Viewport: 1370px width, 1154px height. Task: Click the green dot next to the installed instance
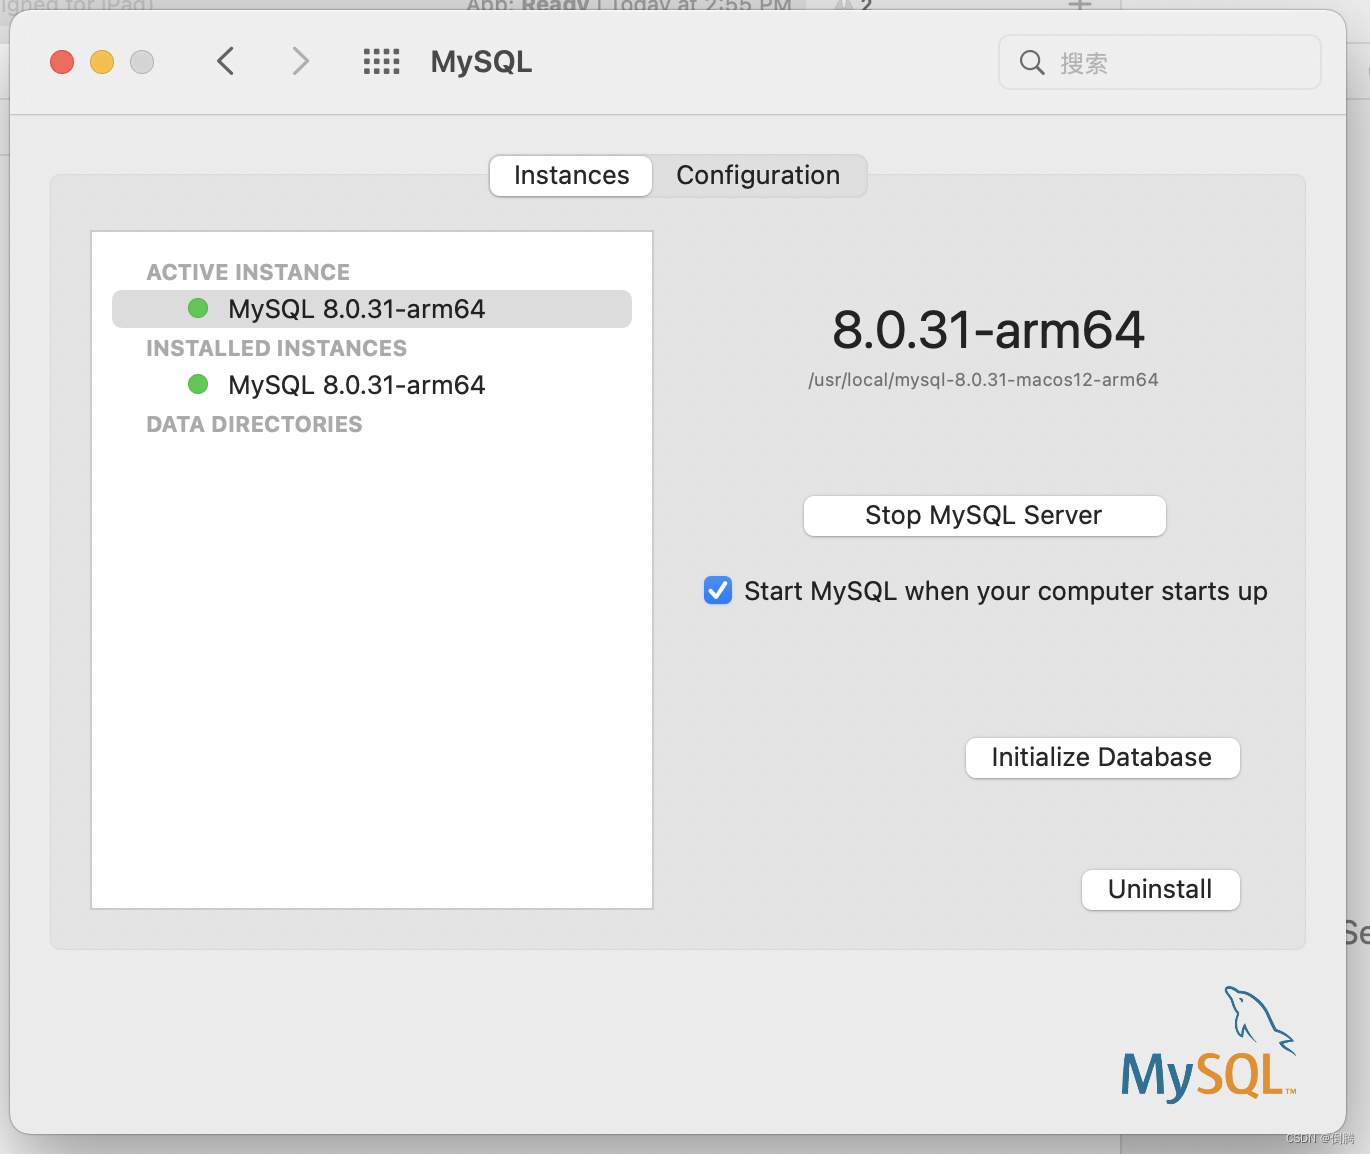[x=197, y=384]
